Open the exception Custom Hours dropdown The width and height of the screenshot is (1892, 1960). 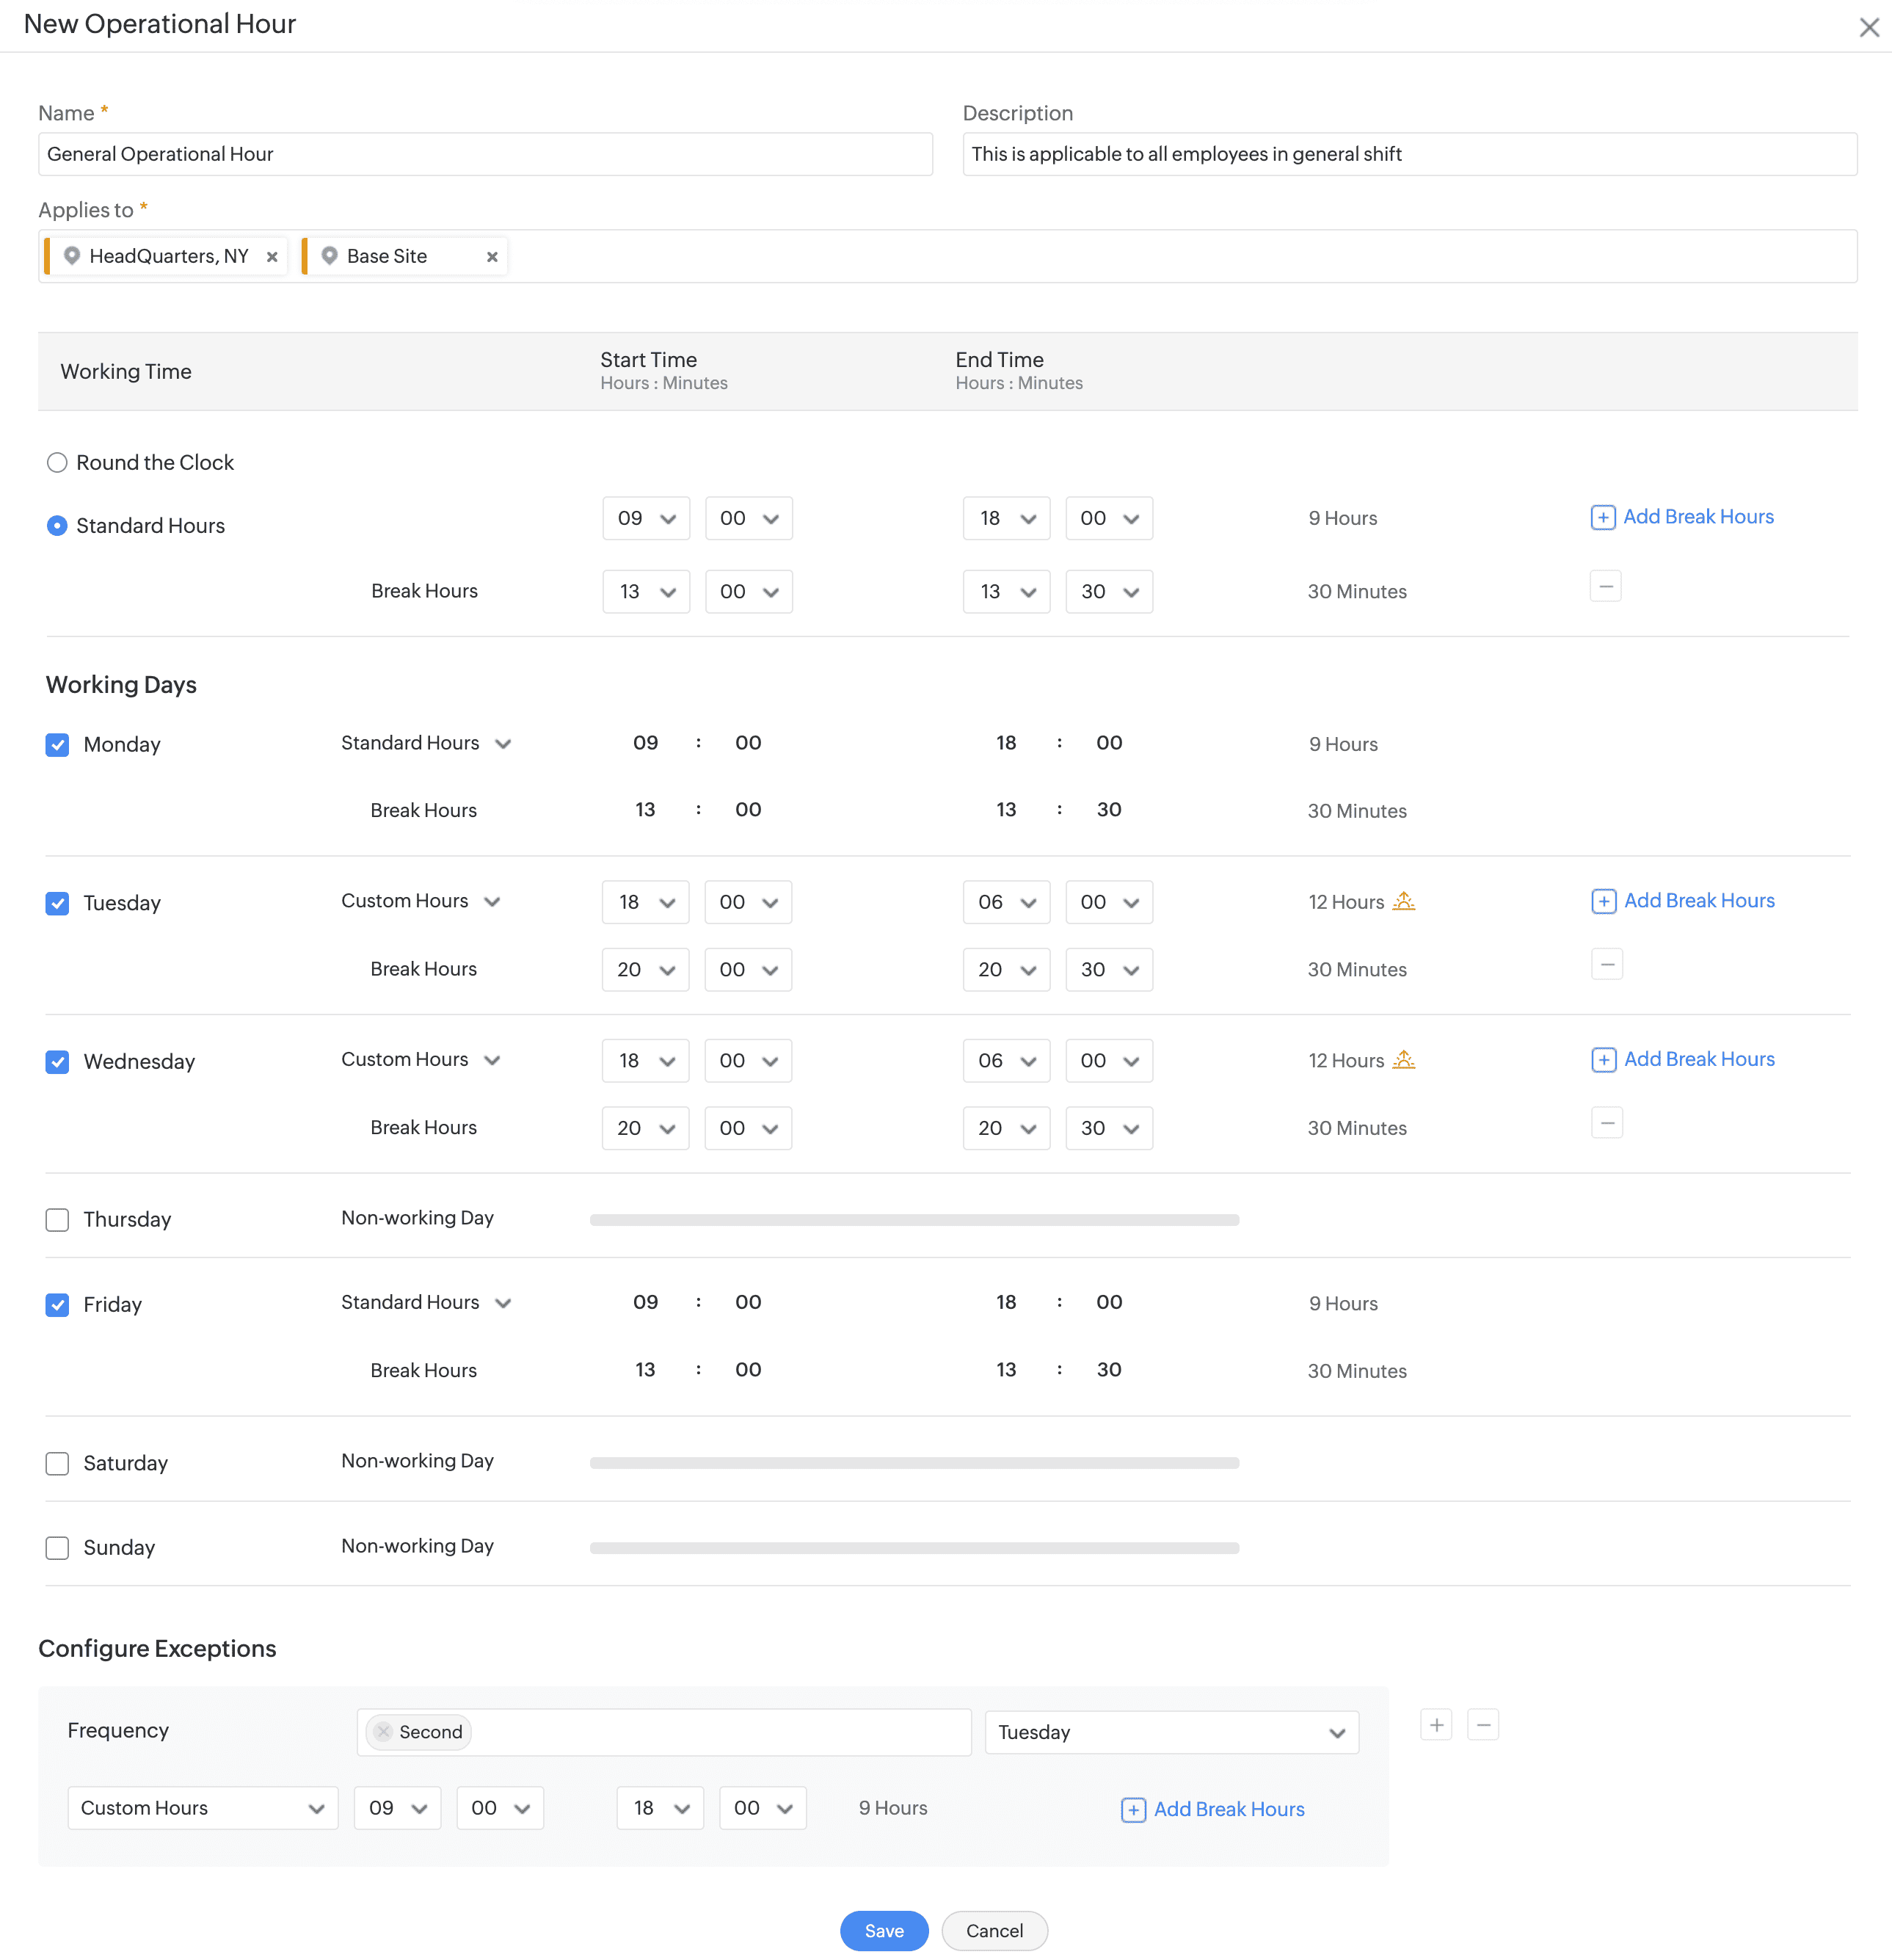pyautogui.click(x=203, y=1808)
